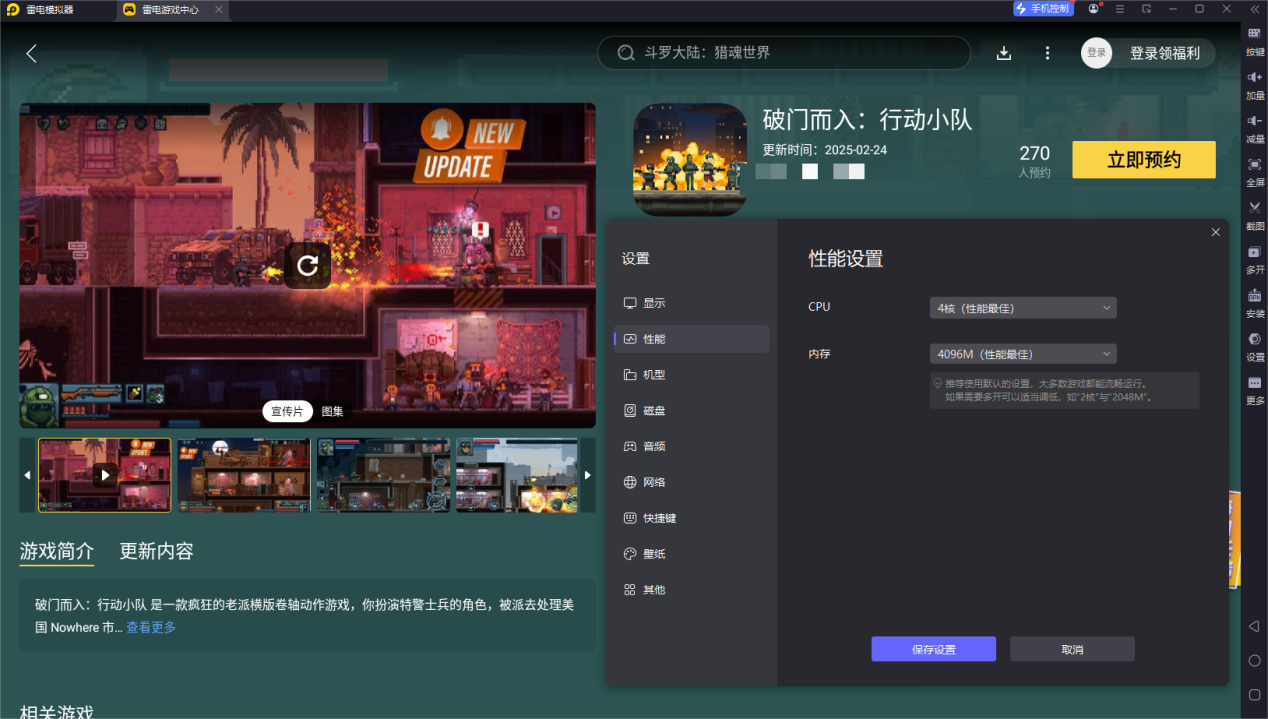Click the magnifier search icon
This screenshot has height=719, width=1268.
coord(626,53)
